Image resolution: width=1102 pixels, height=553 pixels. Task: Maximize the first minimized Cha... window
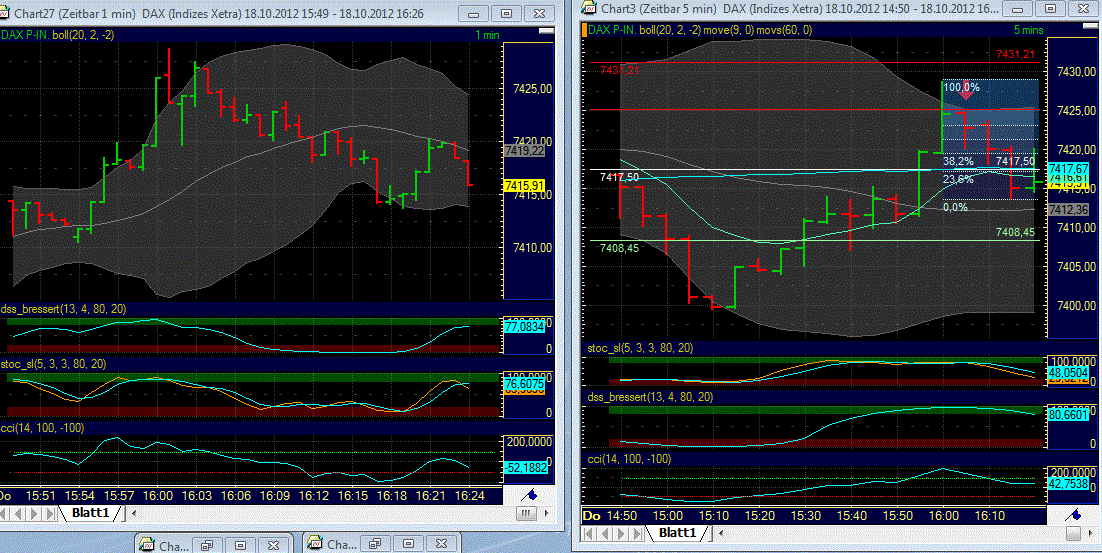tap(240, 545)
